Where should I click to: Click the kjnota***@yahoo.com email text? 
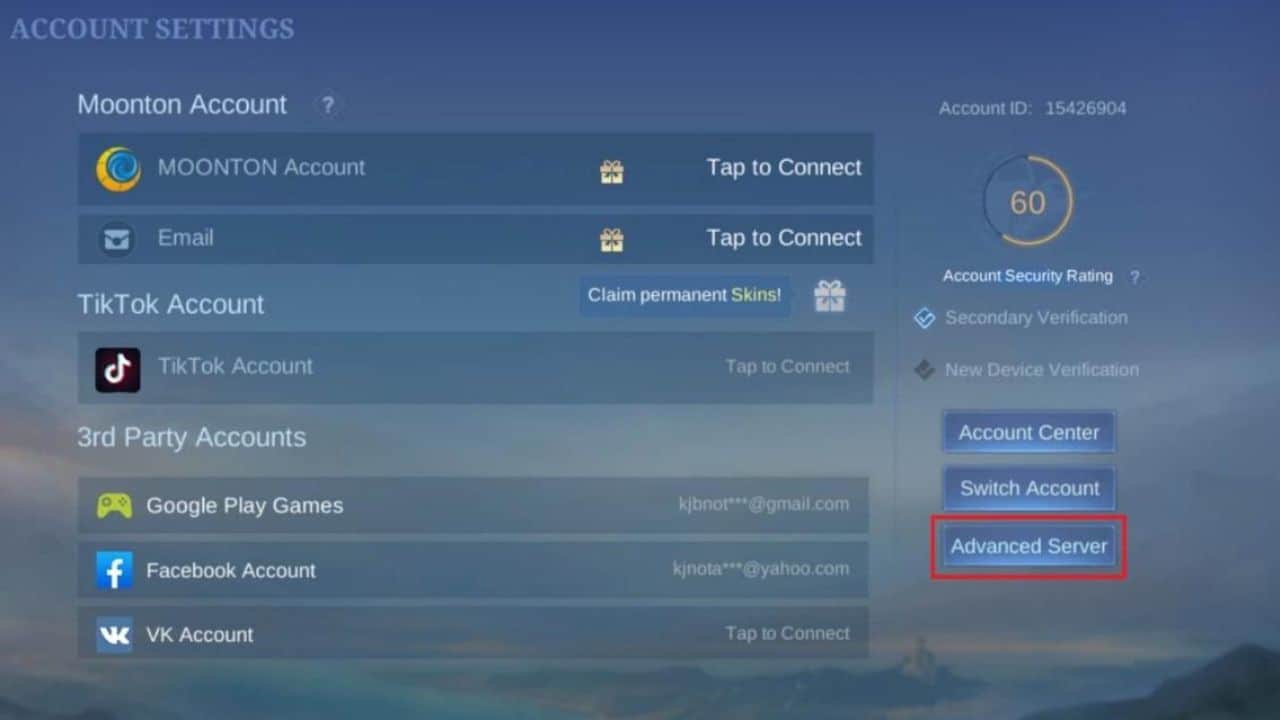click(x=761, y=569)
